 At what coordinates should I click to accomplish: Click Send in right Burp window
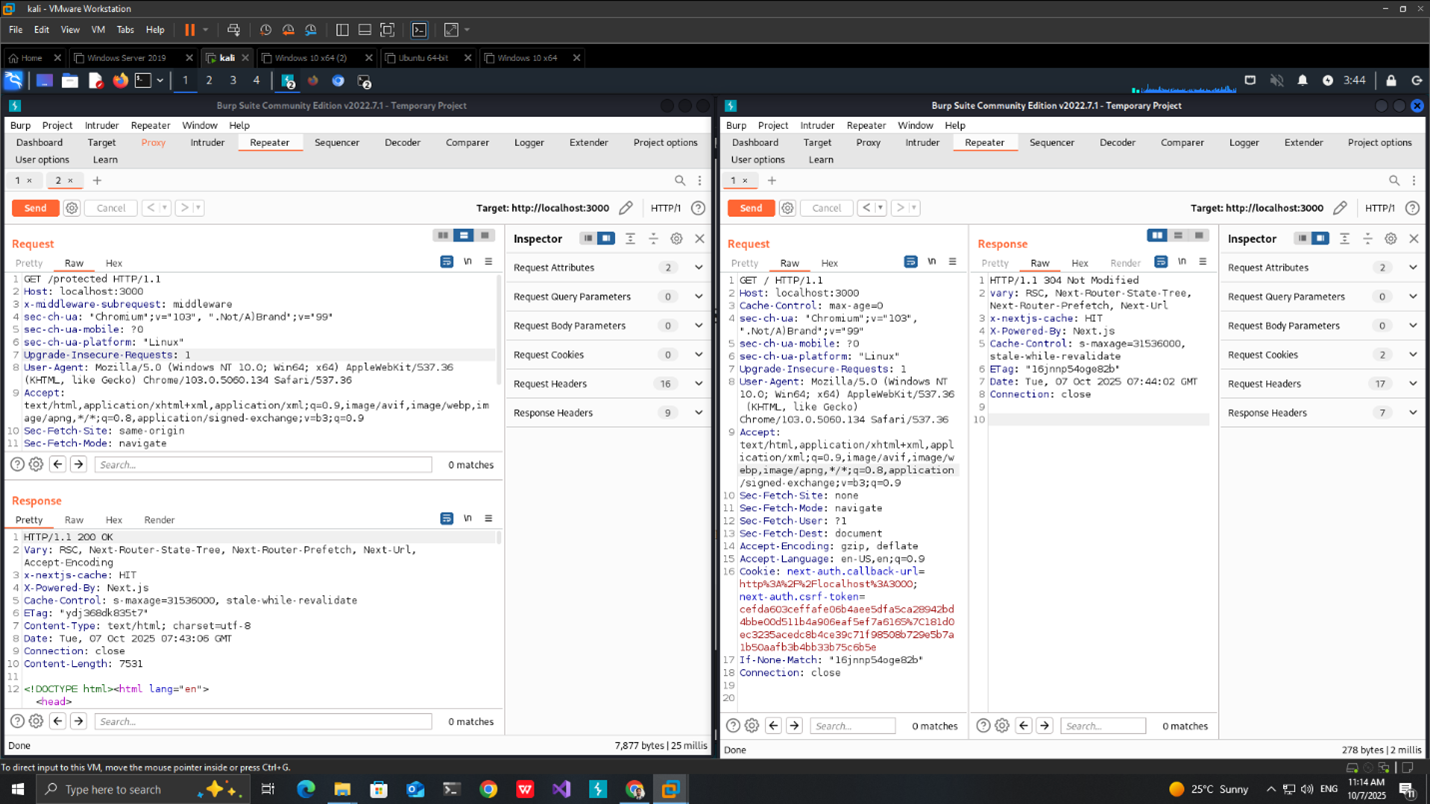[x=751, y=208]
